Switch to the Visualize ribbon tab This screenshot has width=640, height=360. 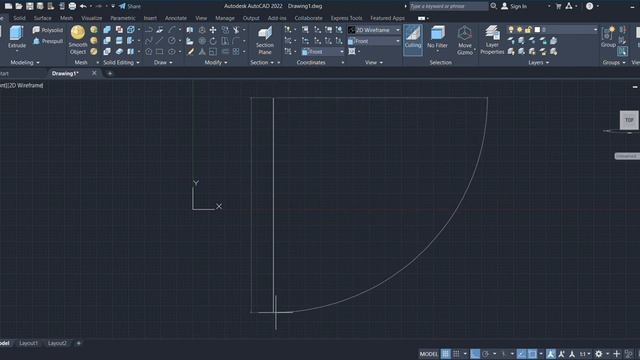91,18
